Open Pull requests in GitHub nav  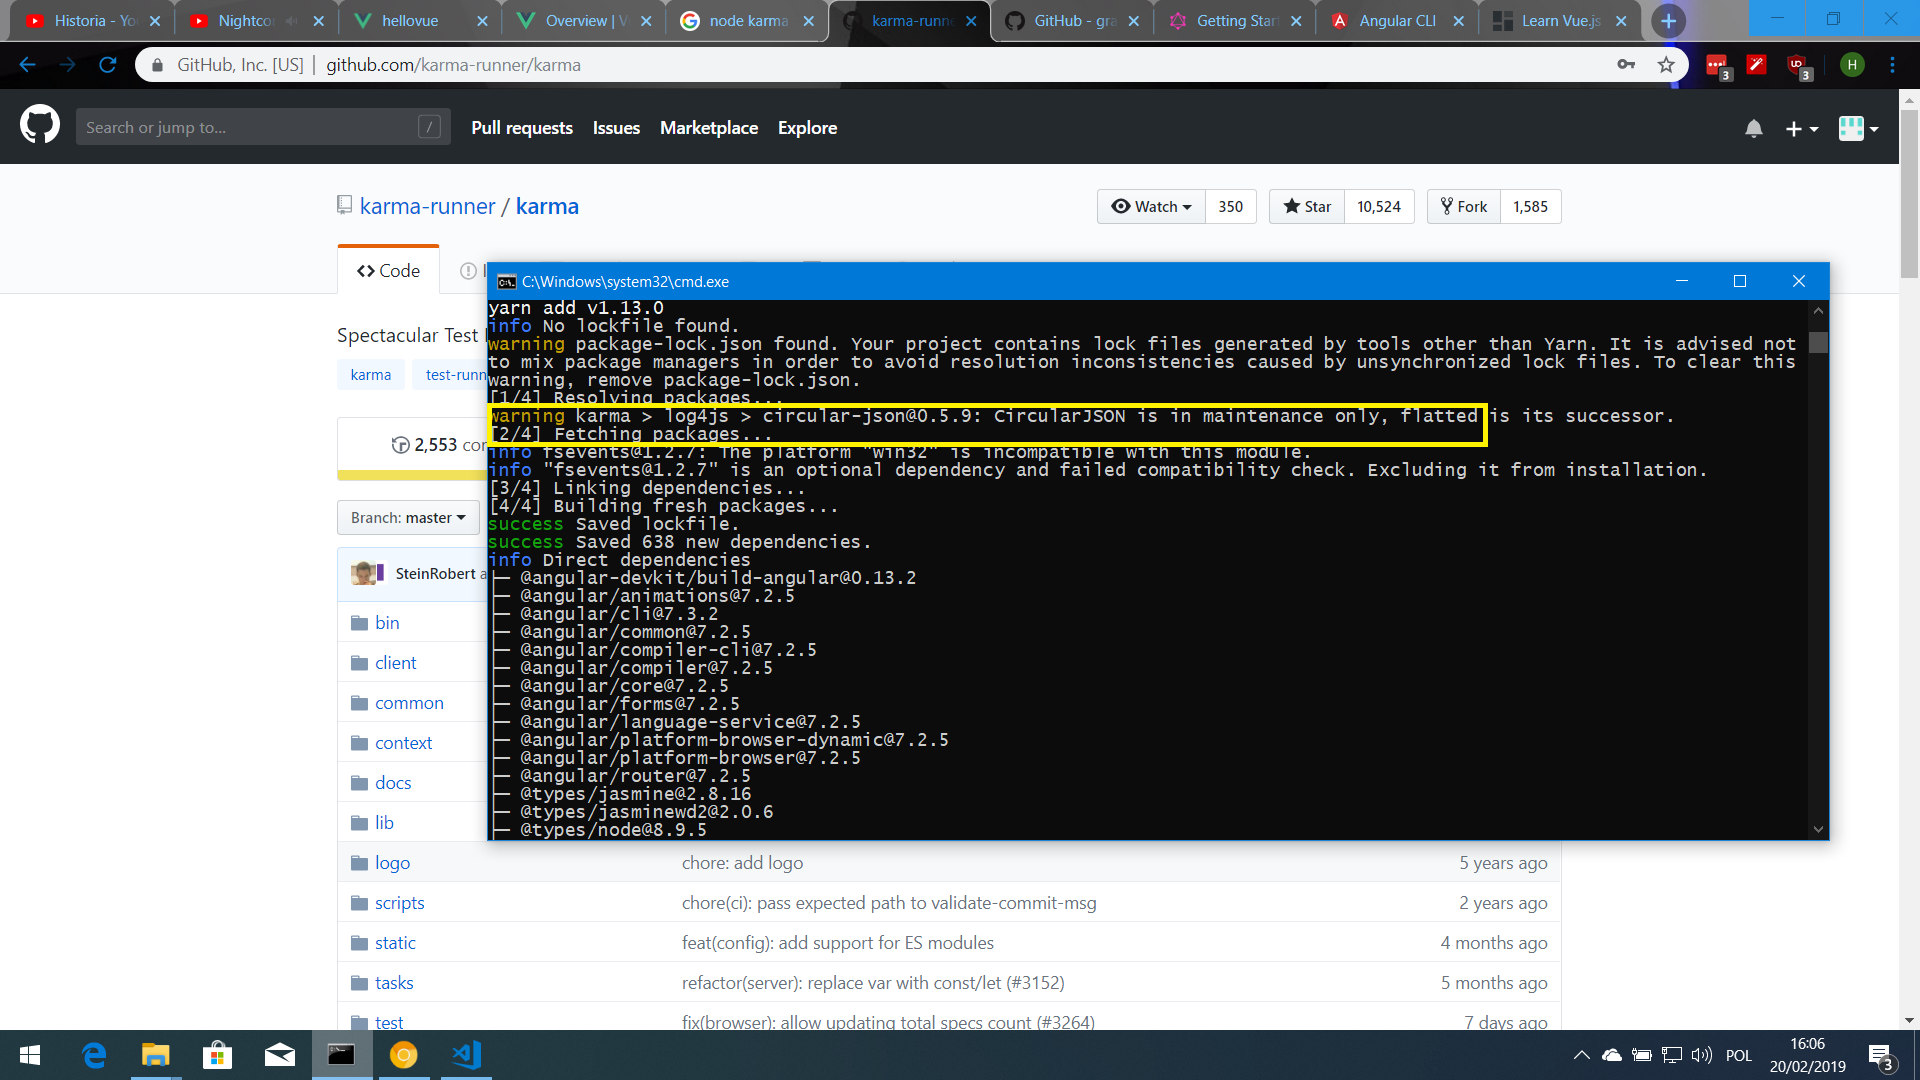(x=522, y=127)
